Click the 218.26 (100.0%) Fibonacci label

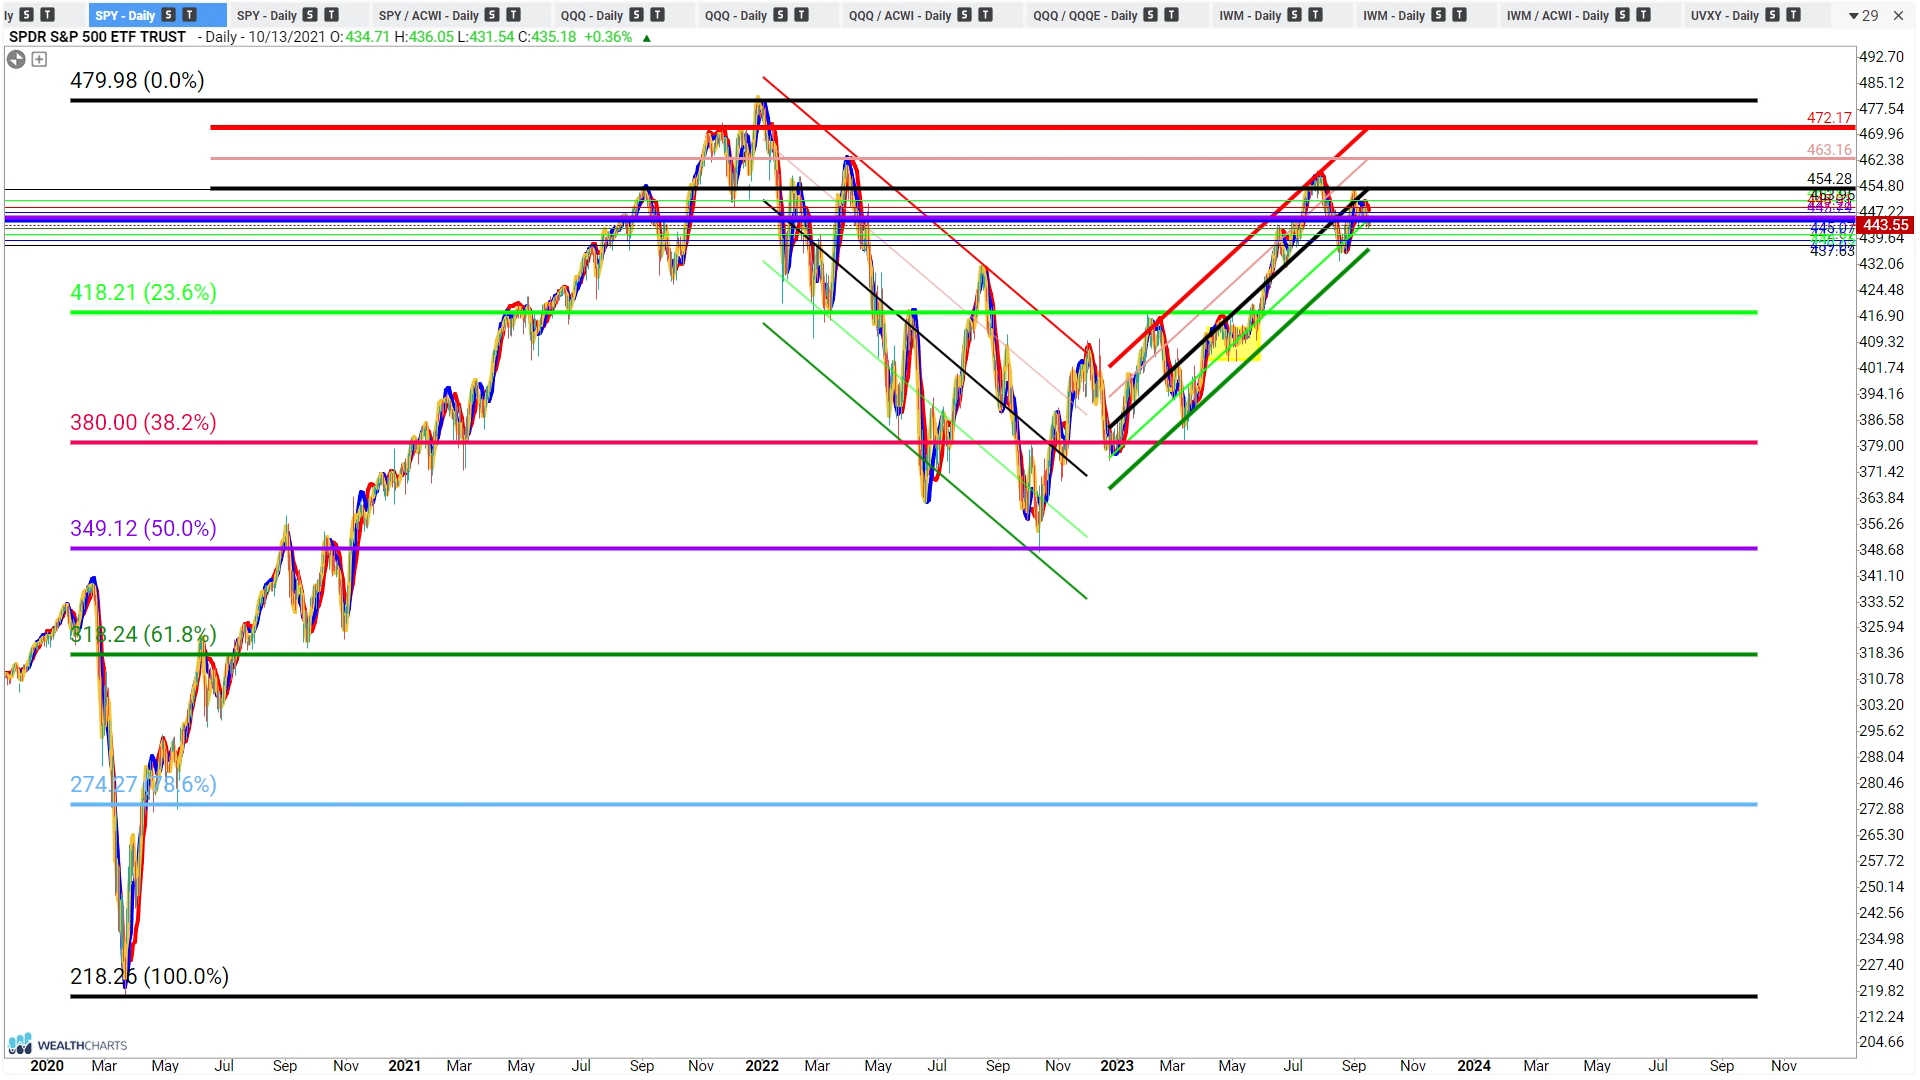tap(149, 976)
